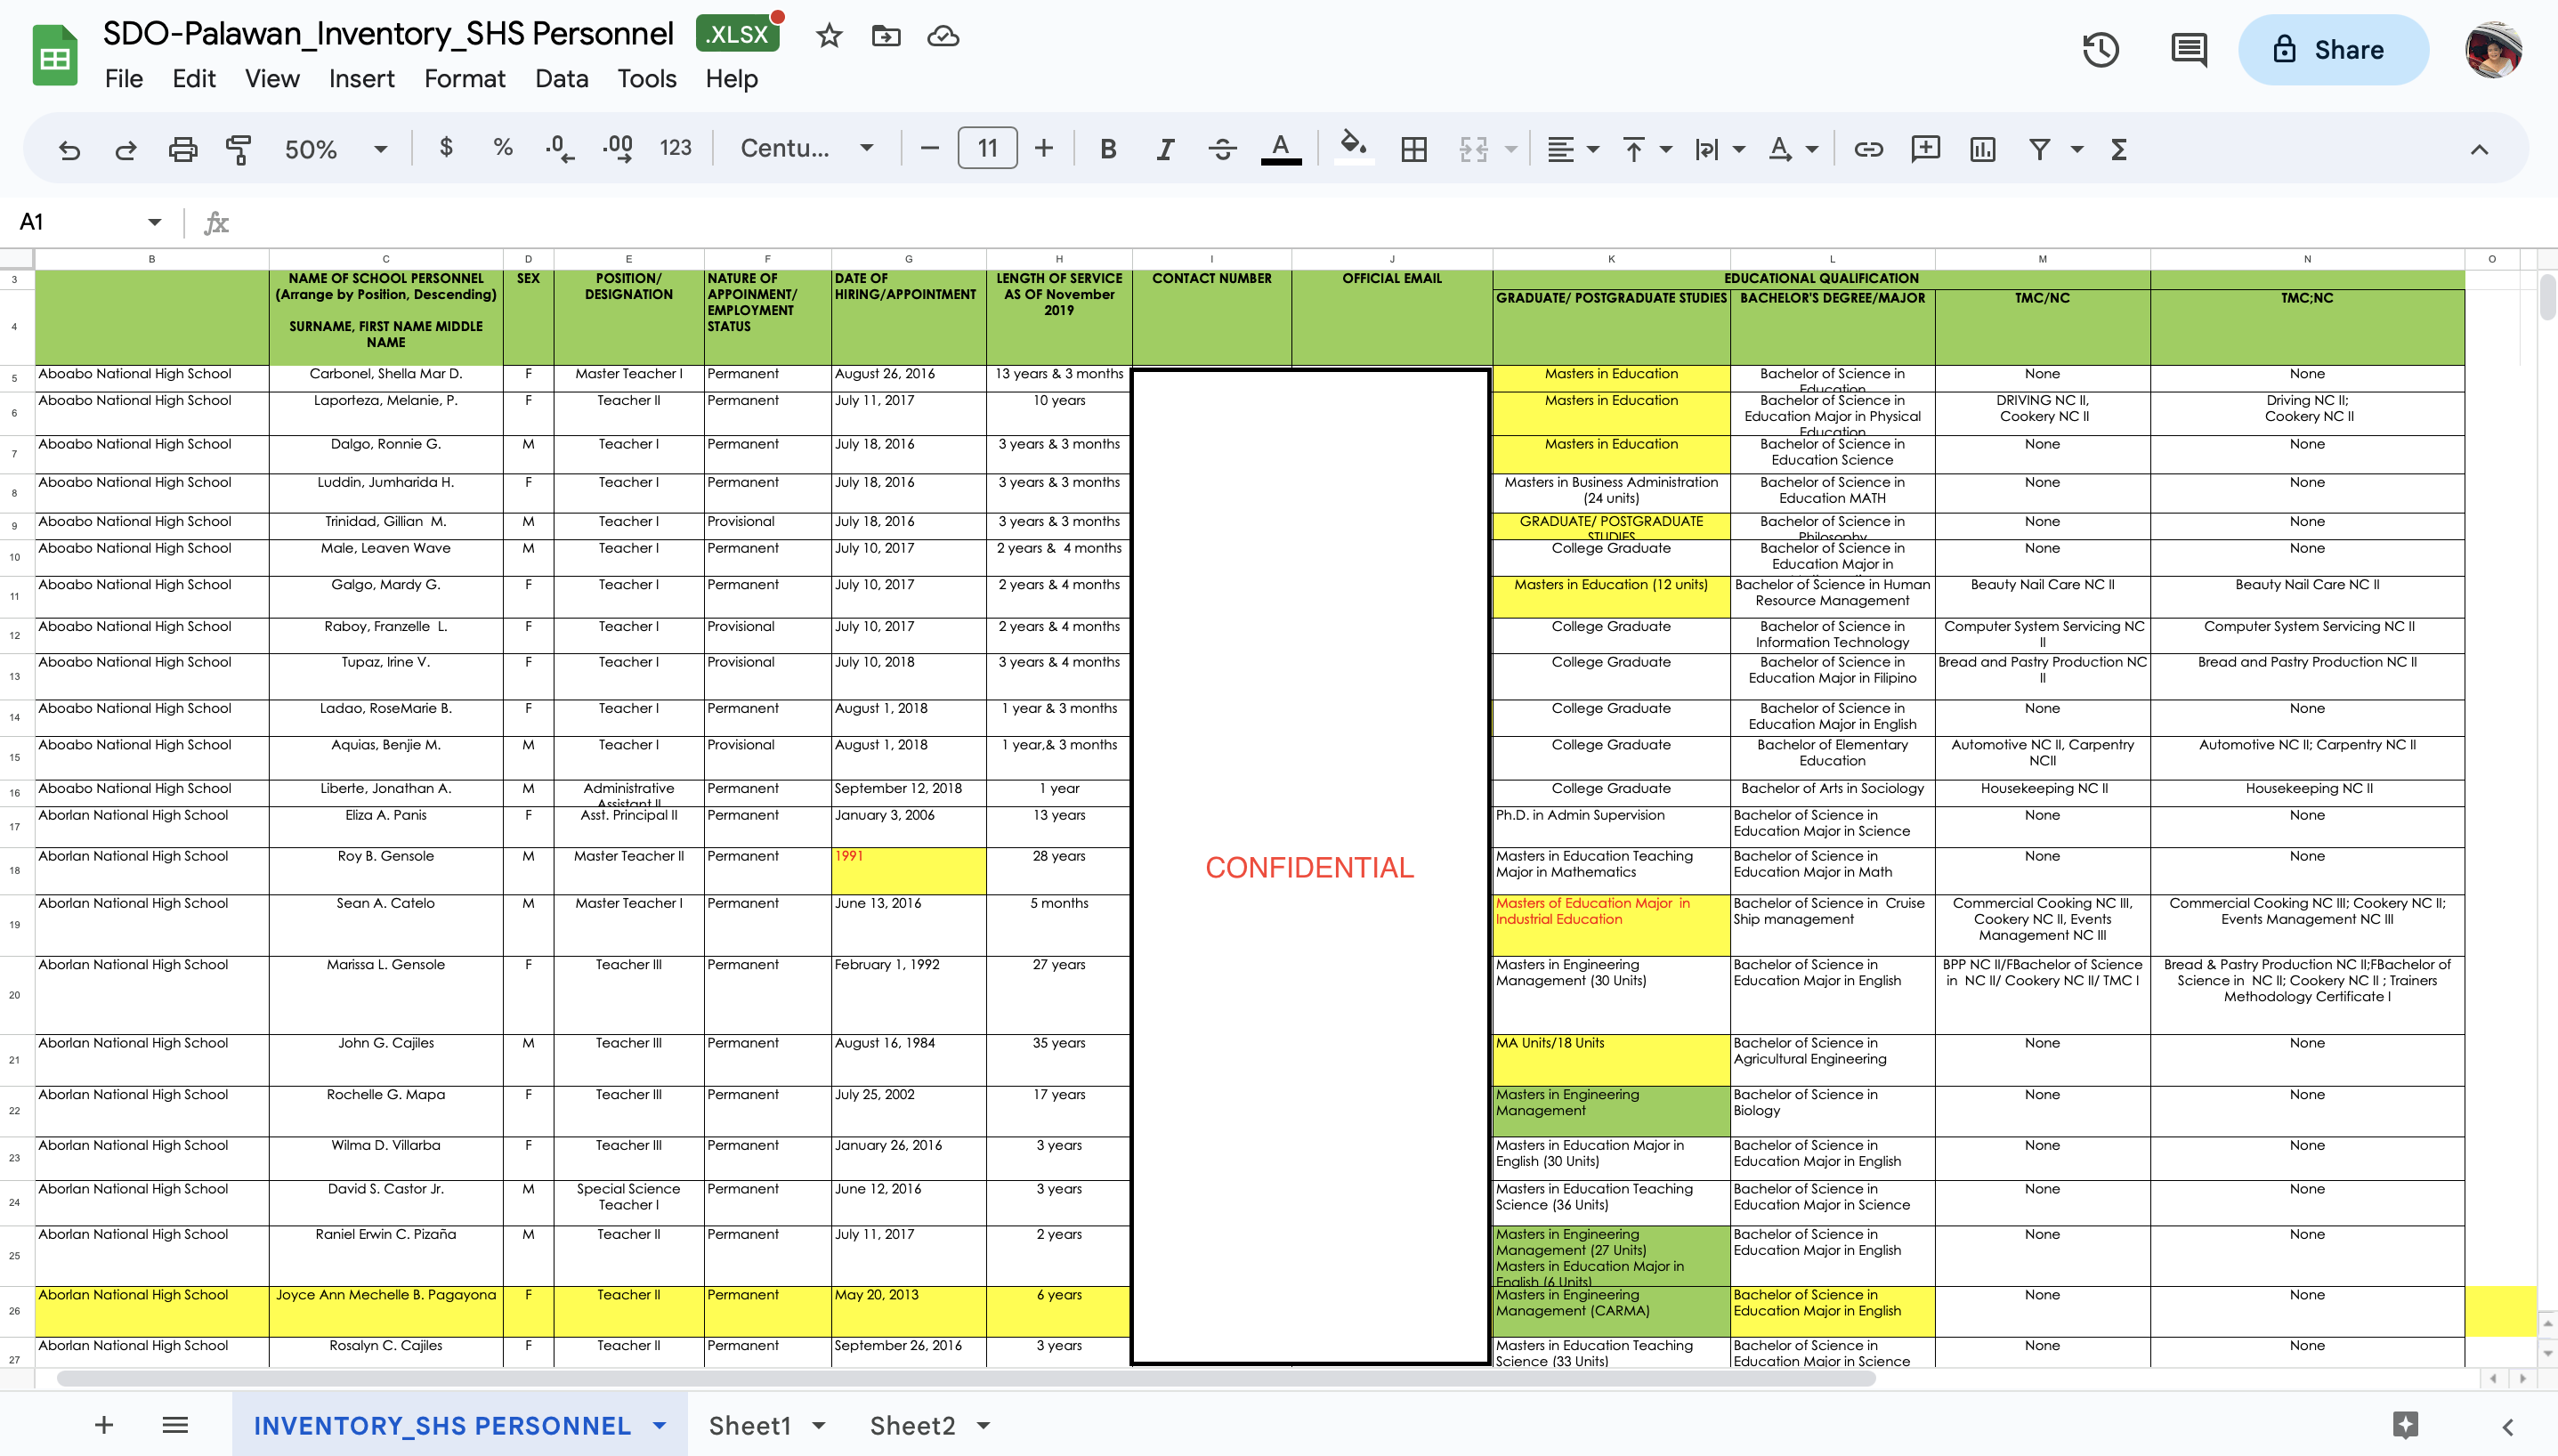Click the insert chart icon

pyautogui.click(x=1982, y=149)
